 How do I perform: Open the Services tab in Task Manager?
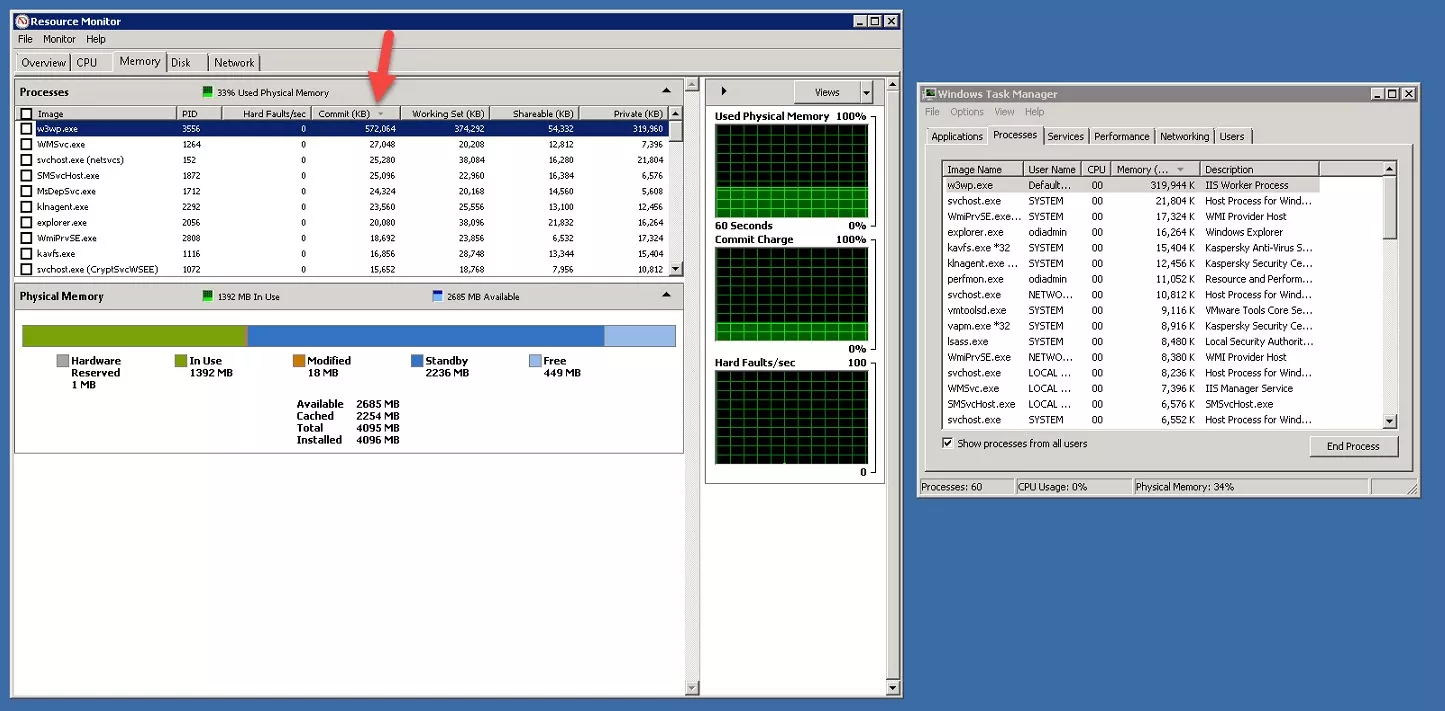click(1066, 136)
